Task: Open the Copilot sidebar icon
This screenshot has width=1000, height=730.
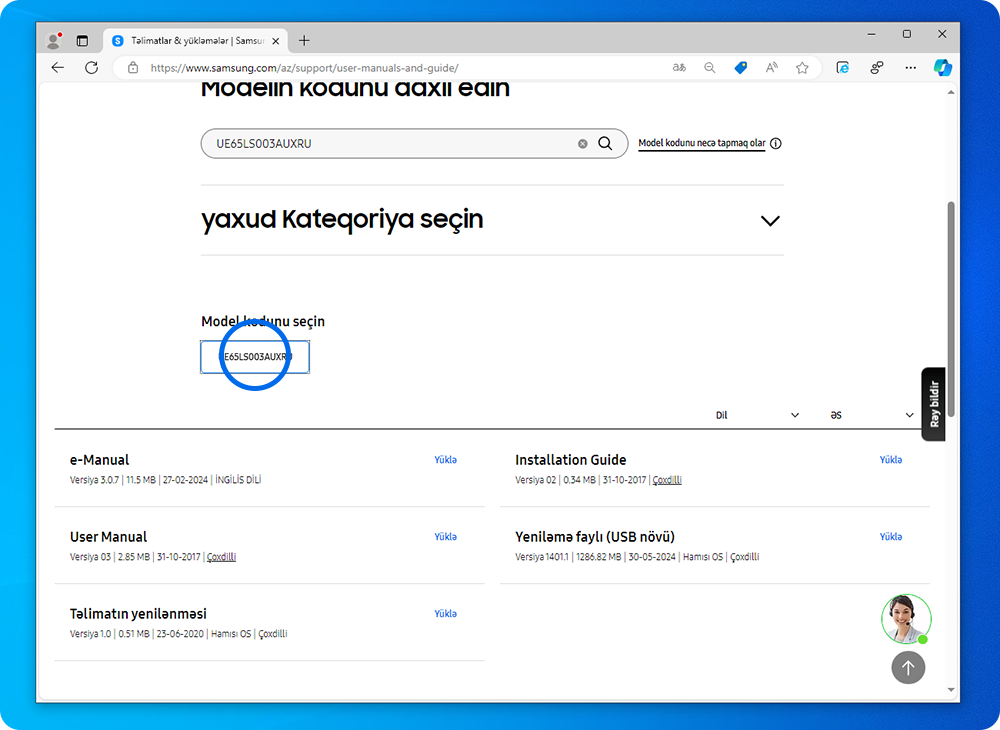Action: click(942, 67)
